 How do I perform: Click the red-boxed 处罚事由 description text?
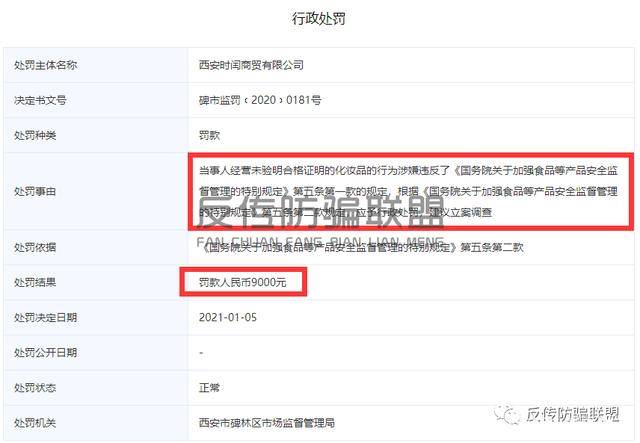pyautogui.click(x=408, y=191)
